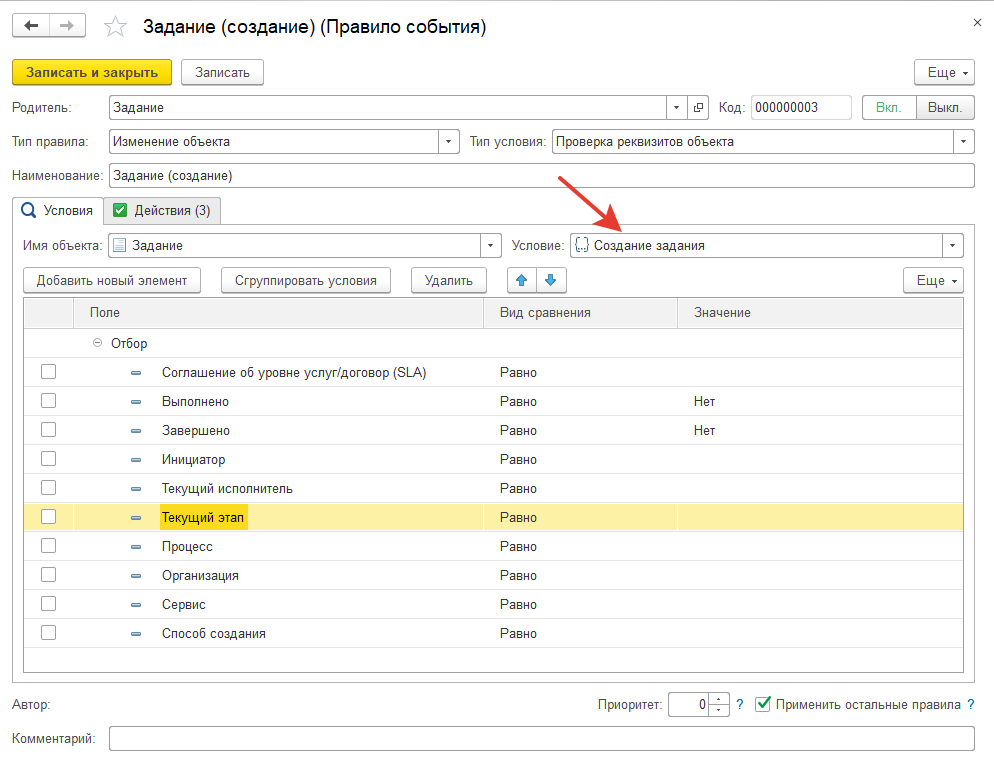This screenshot has width=994, height=763.
Task: Increase the Приоритет value with the up spinner
Action: (x=719, y=699)
